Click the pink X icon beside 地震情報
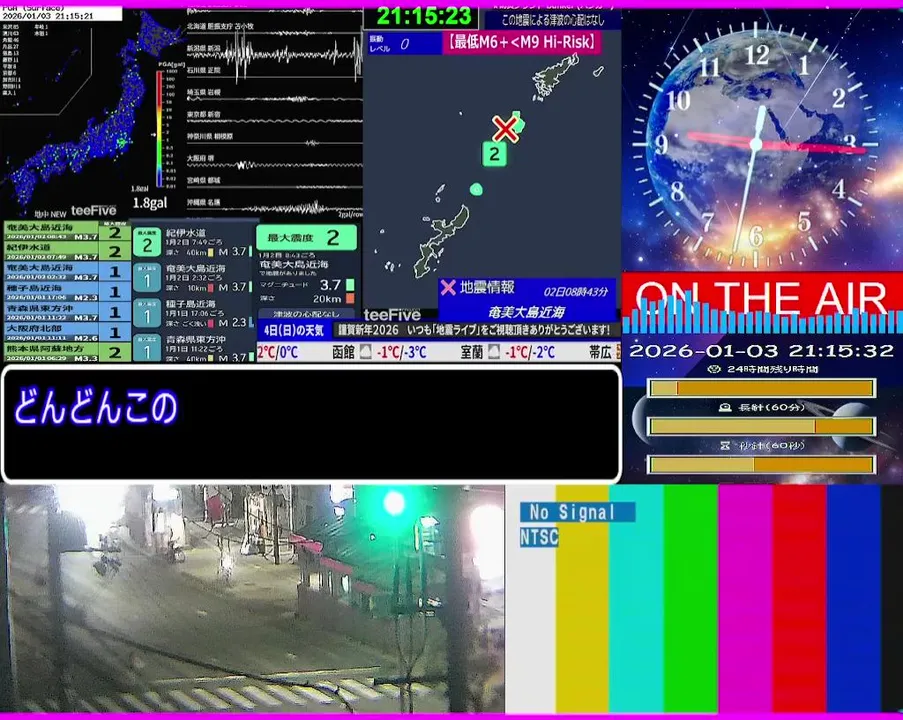This screenshot has height=720, width=903. 448,287
